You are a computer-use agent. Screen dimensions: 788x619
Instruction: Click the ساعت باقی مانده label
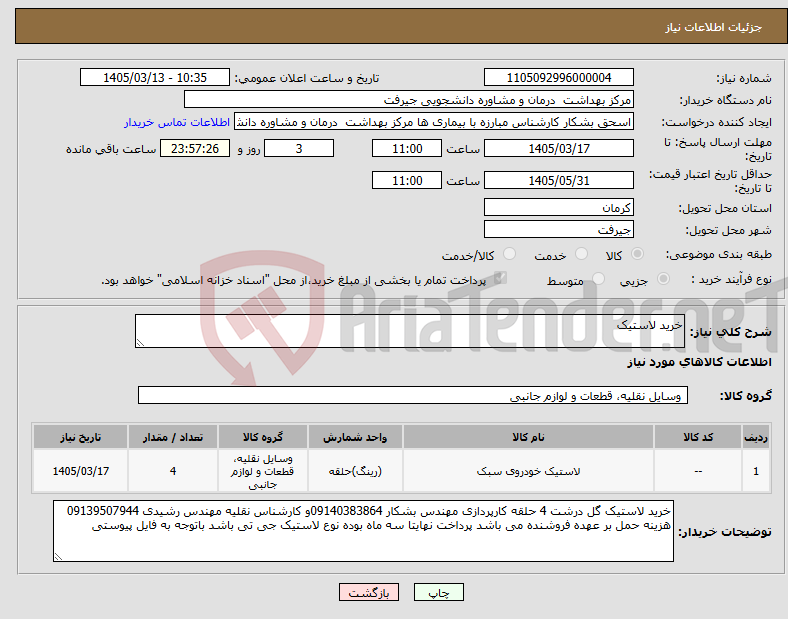click(x=111, y=149)
